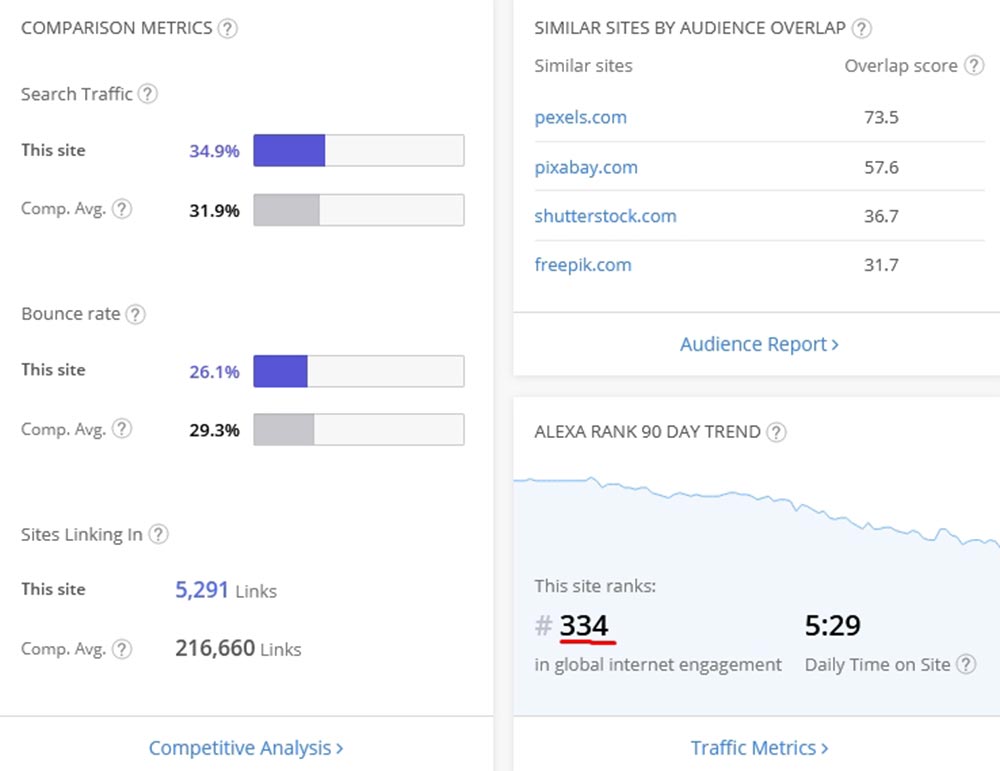Click help icon beside Comparison Metrics heading
Viewport: 1000px width, 771px height.
[228, 29]
